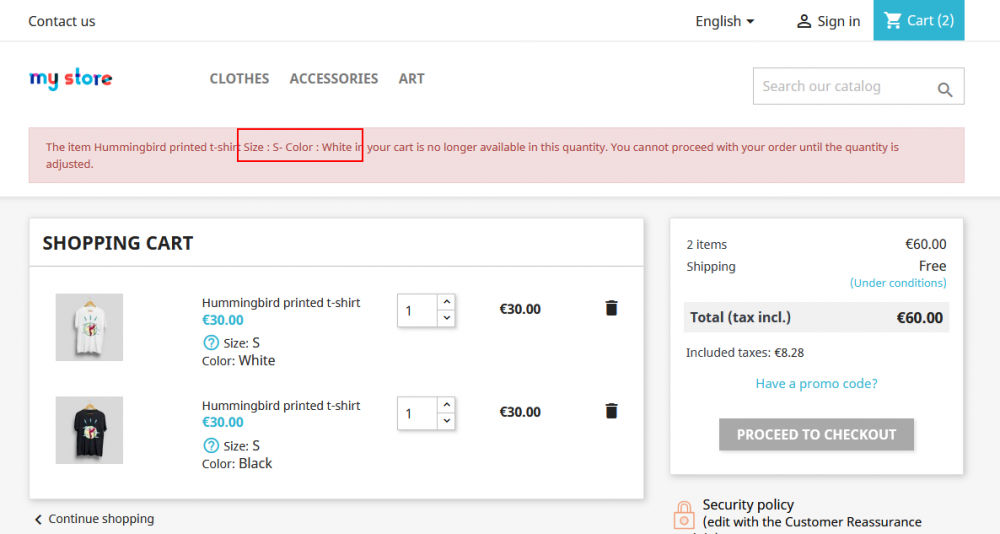Click the search magnifier icon
This screenshot has height=534, width=1000.
point(945,90)
